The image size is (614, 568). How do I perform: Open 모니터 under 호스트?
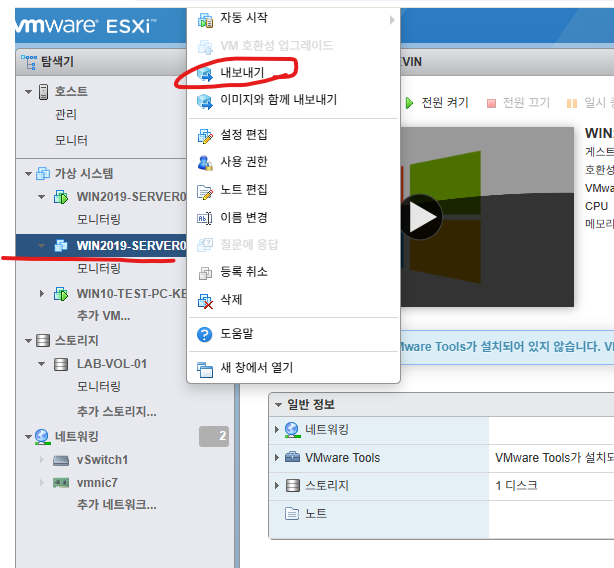pyautogui.click(x=71, y=141)
